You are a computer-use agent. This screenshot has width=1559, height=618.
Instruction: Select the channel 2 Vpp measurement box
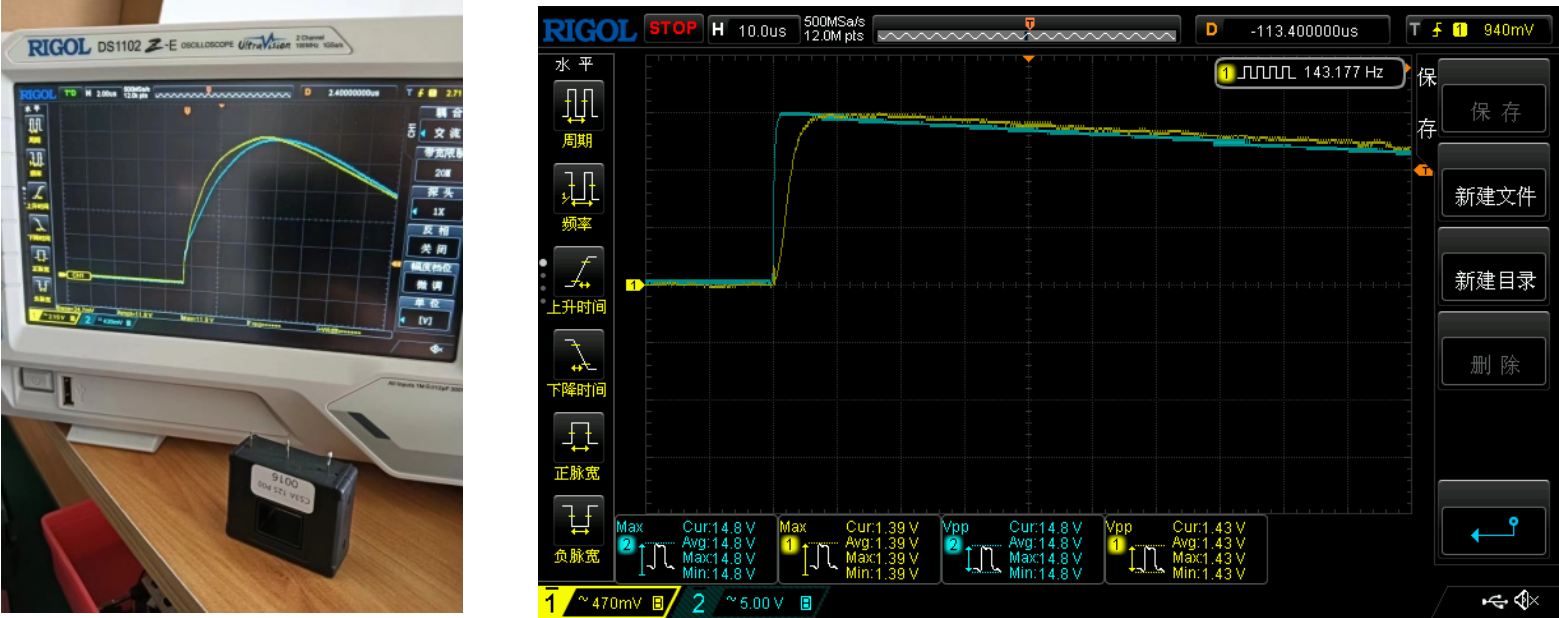click(x=1023, y=549)
